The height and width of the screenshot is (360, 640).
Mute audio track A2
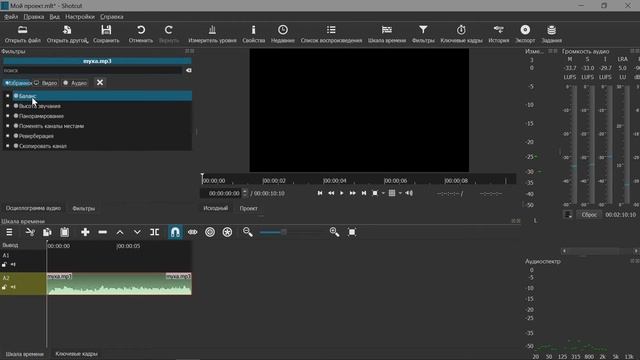(x=13, y=287)
